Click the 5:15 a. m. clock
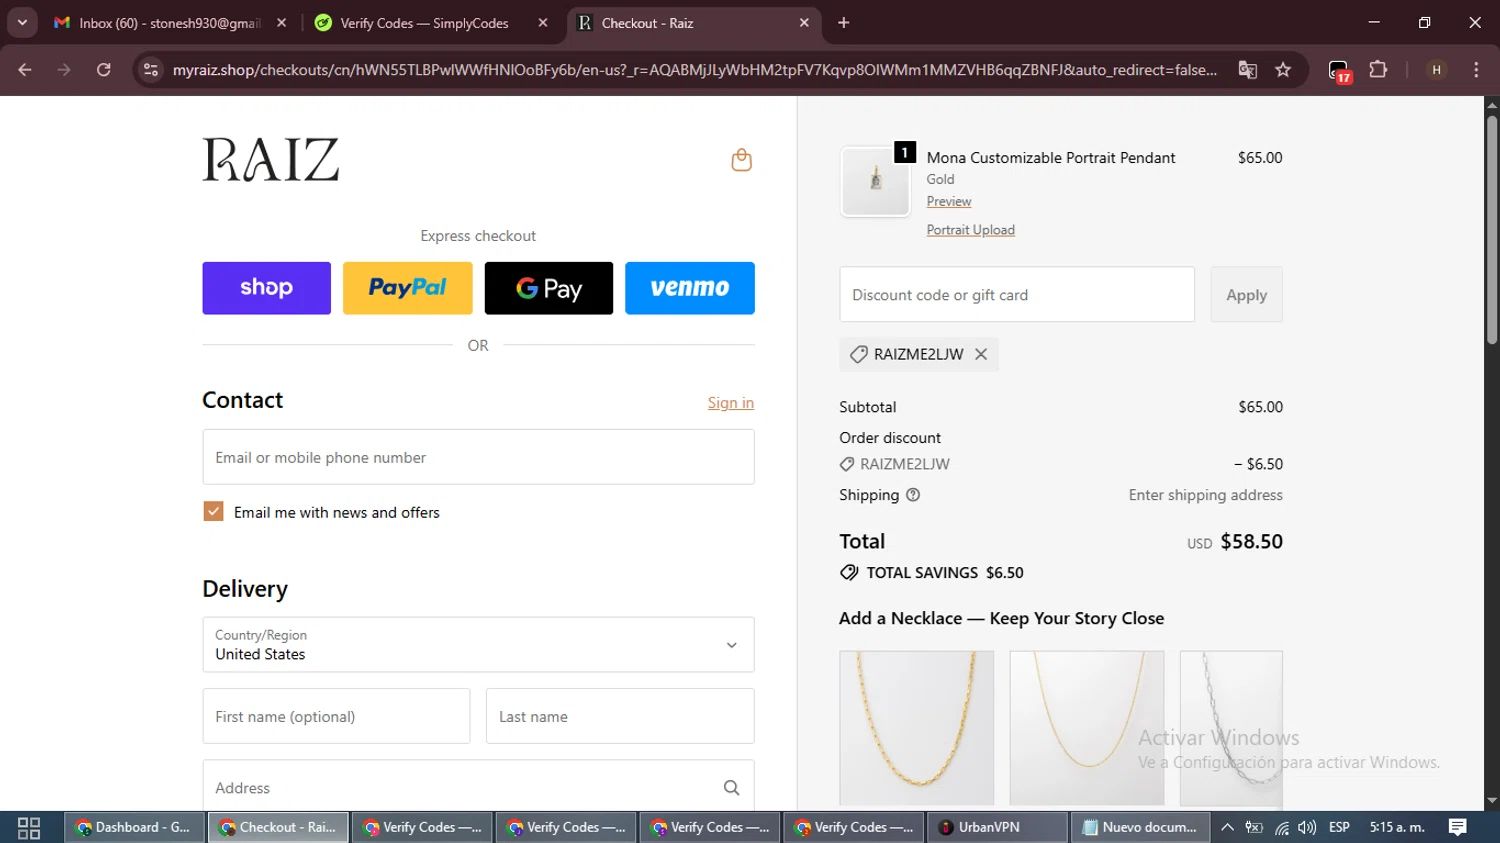The image size is (1500, 843). click(x=1397, y=827)
